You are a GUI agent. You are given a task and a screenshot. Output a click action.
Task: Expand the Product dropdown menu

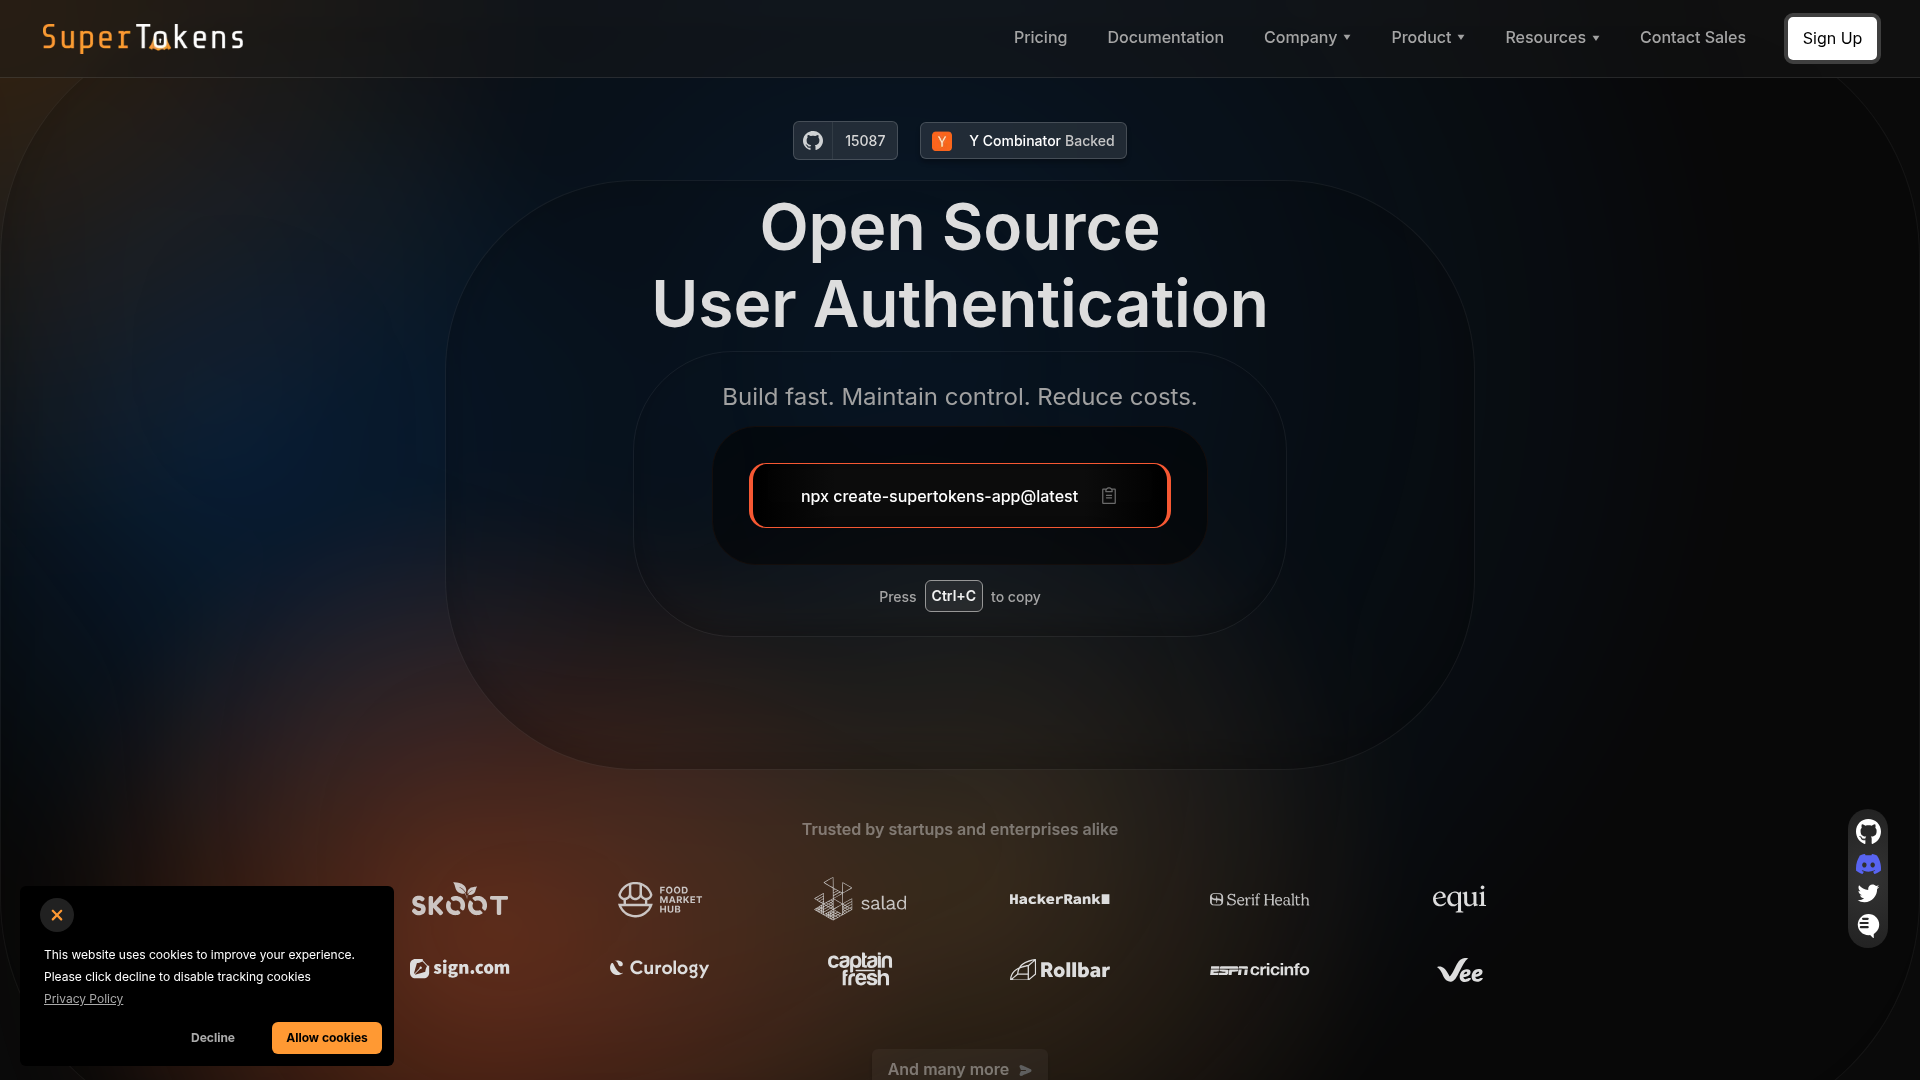[1428, 38]
